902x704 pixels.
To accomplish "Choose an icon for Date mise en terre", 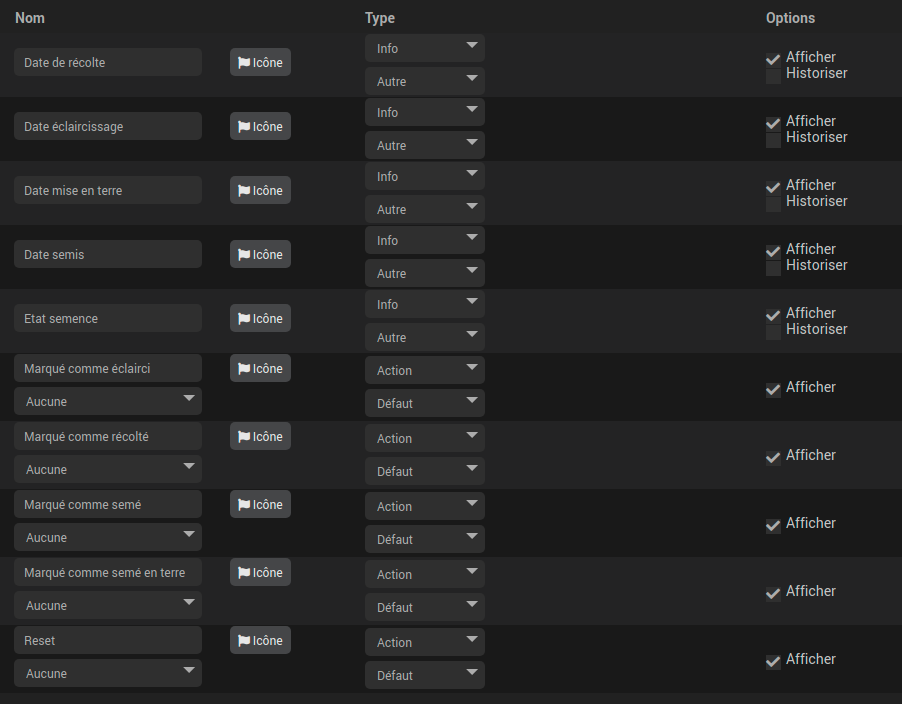I will pyautogui.click(x=260, y=191).
